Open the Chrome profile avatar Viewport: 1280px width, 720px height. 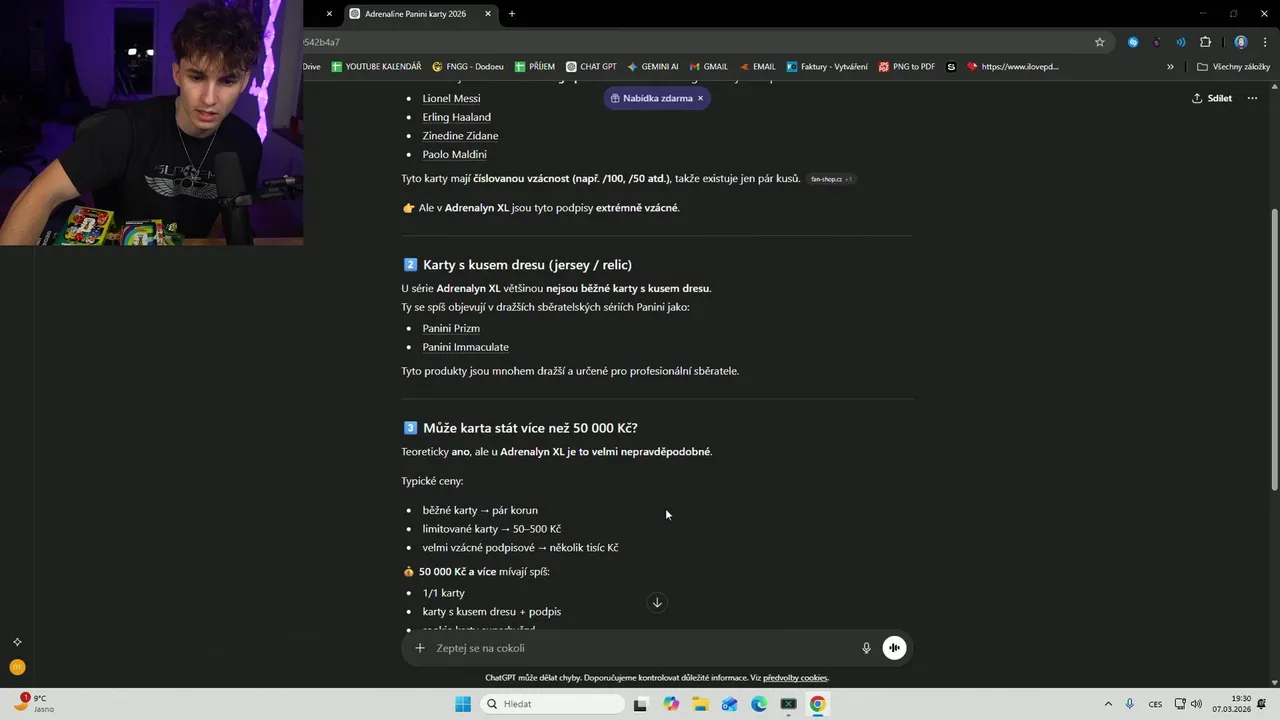point(1241,42)
